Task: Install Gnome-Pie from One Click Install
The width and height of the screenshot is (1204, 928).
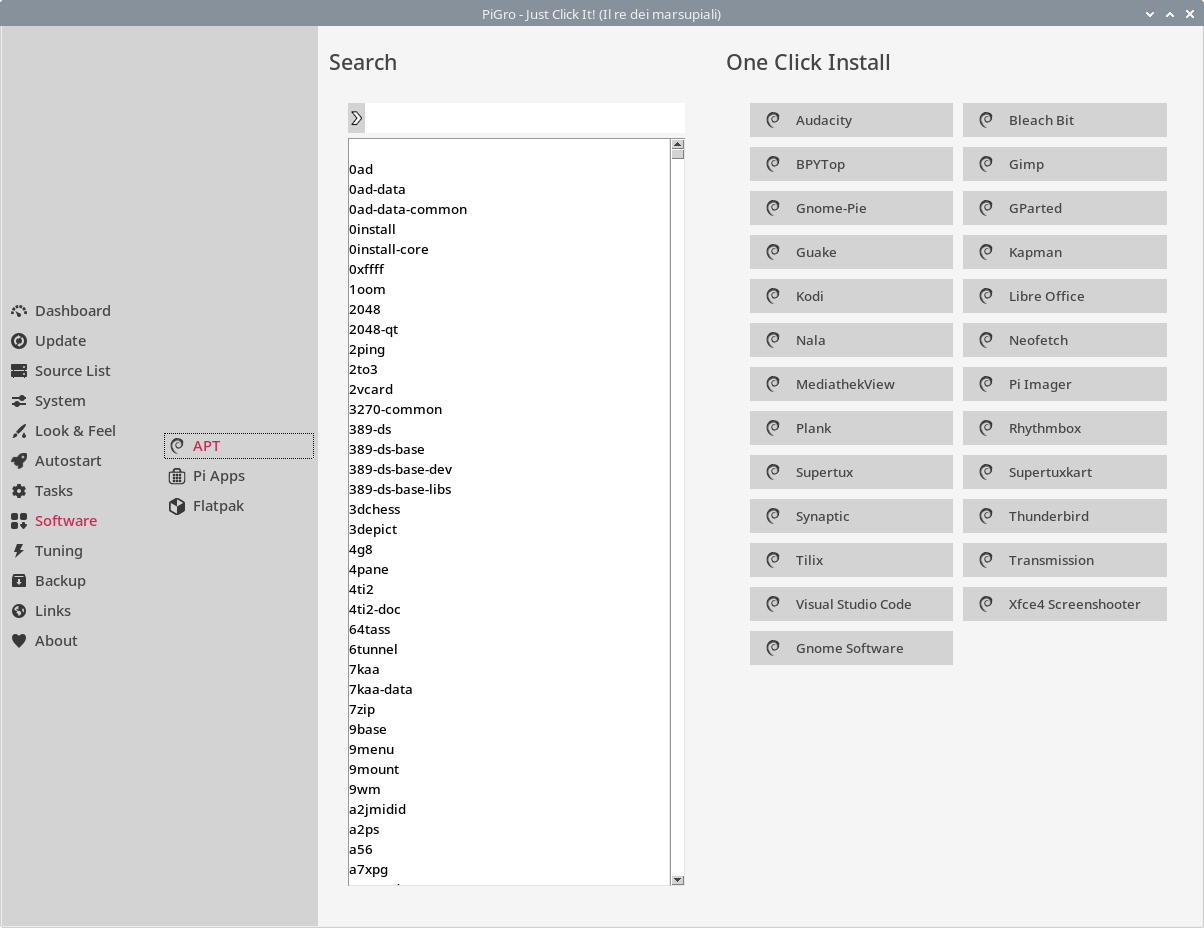Action: 851,208
